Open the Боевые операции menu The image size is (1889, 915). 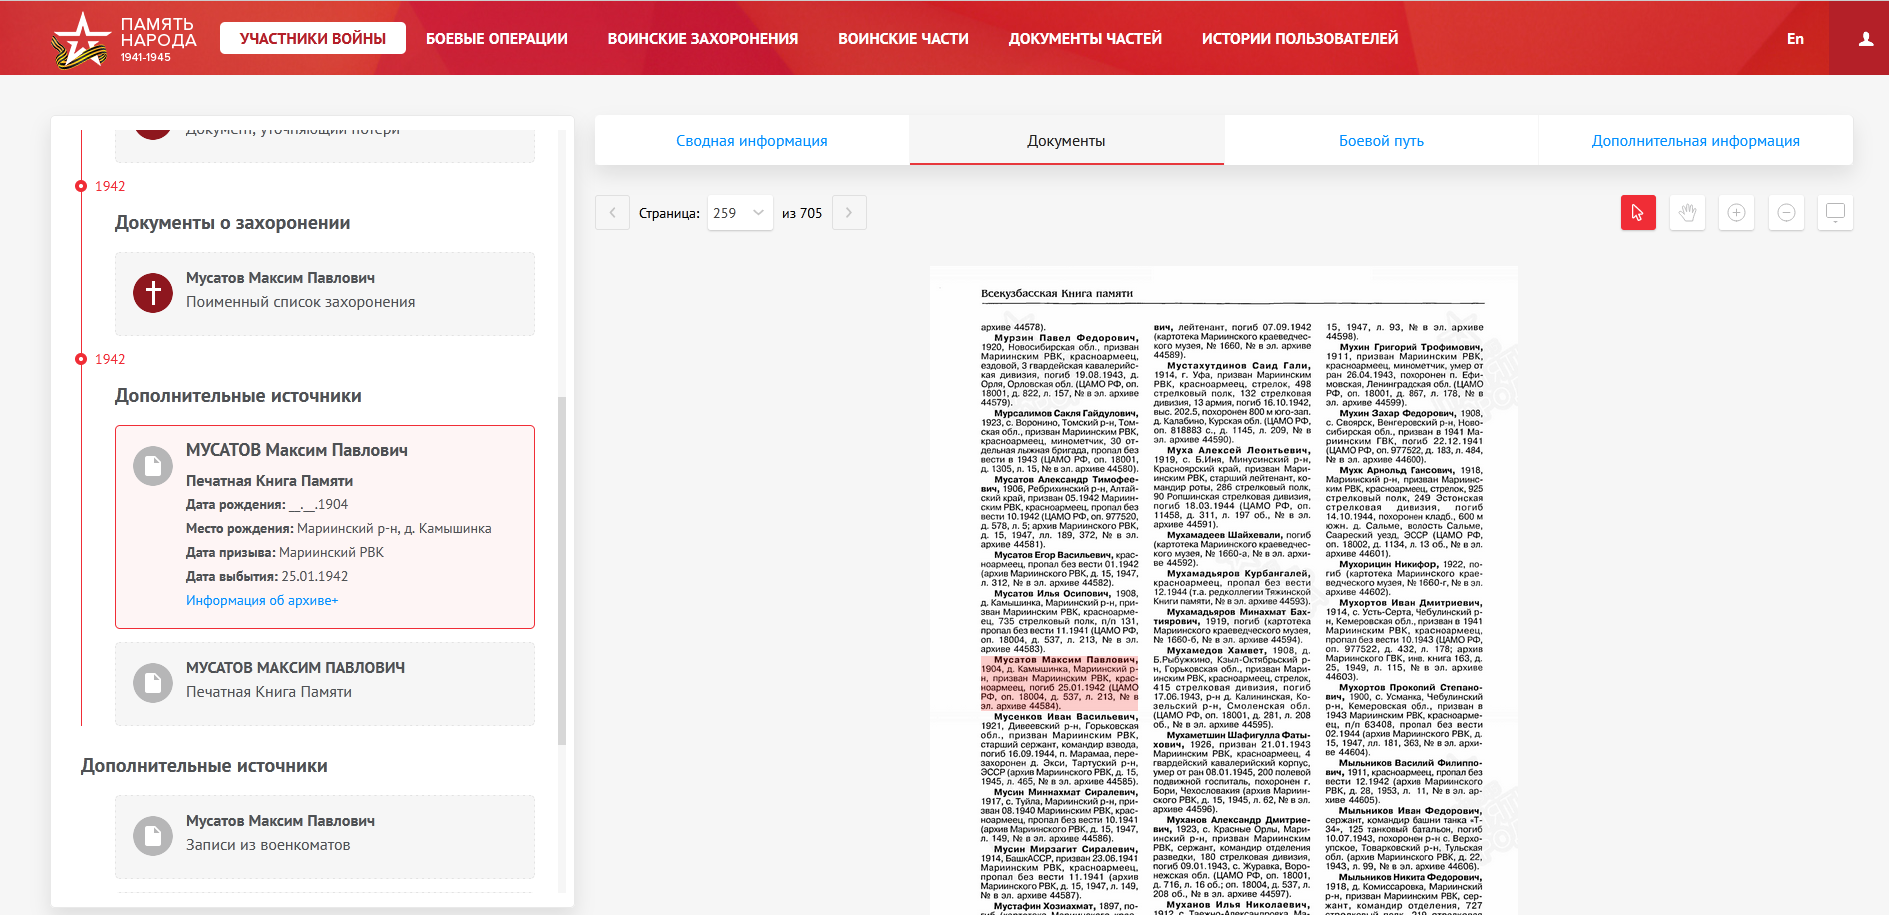pos(496,39)
